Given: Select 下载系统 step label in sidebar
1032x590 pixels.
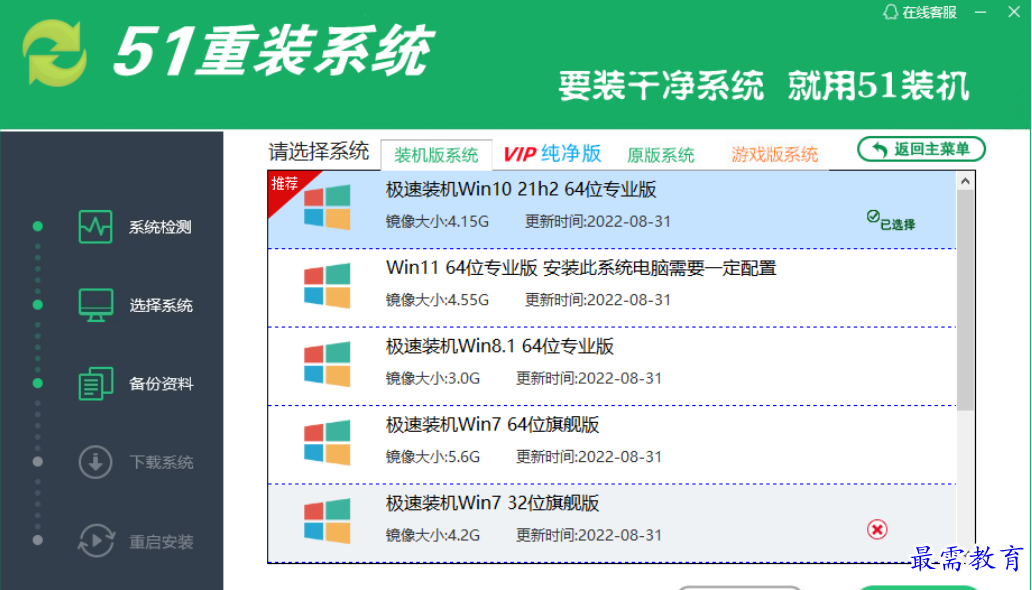Looking at the screenshot, I should click(x=161, y=462).
